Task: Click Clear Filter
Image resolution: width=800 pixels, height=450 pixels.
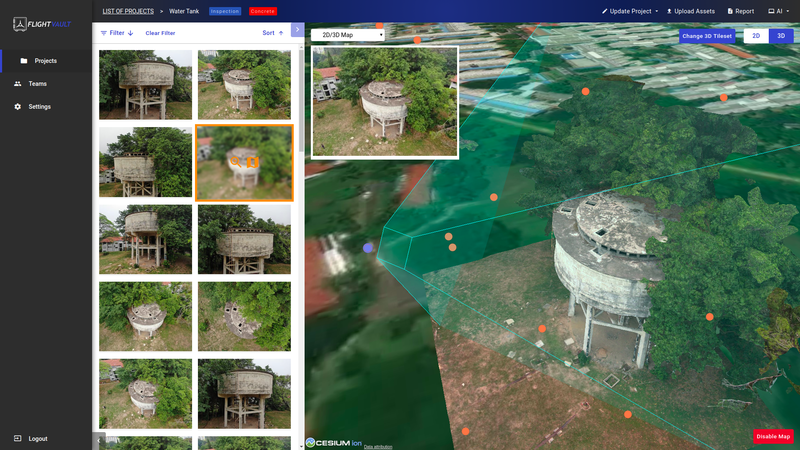Action: [x=160, y=33]
